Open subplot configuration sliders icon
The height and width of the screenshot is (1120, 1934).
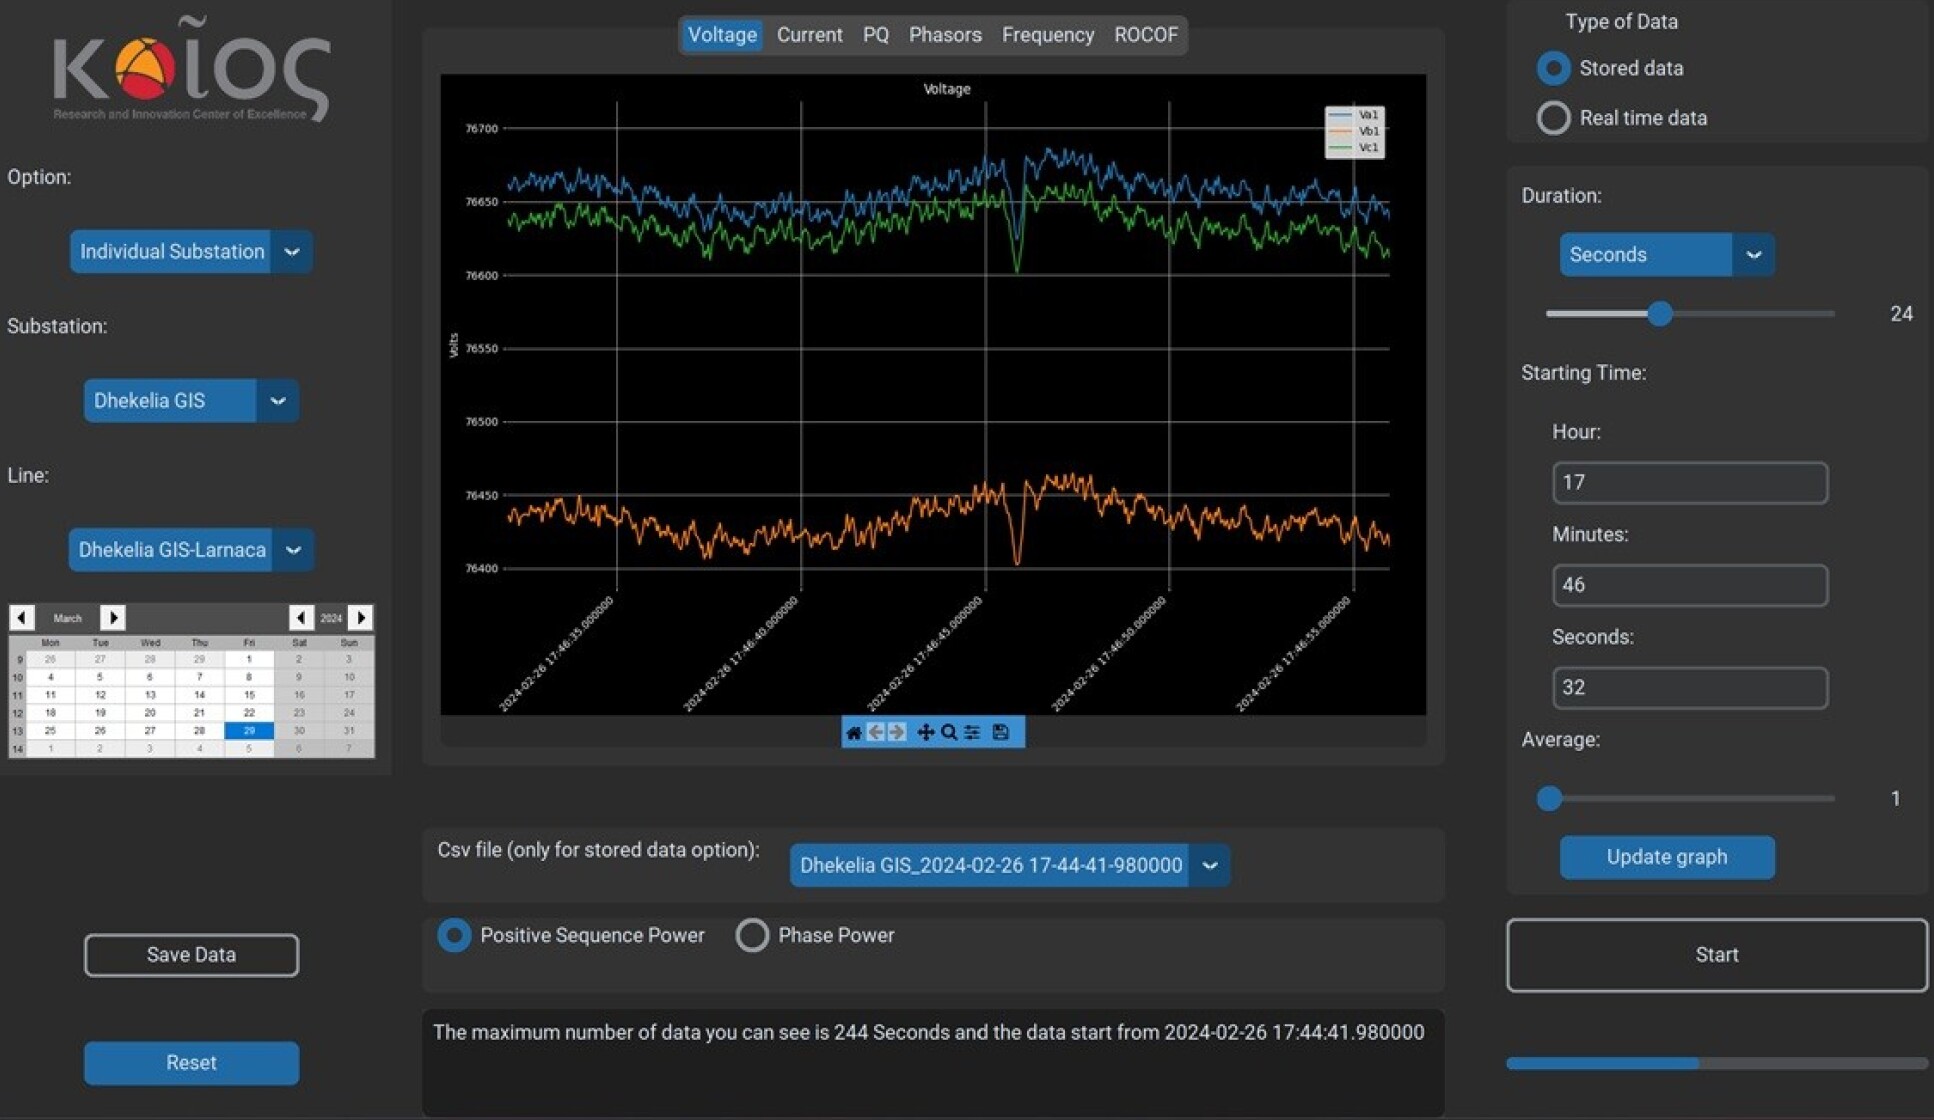coord(973,733)
